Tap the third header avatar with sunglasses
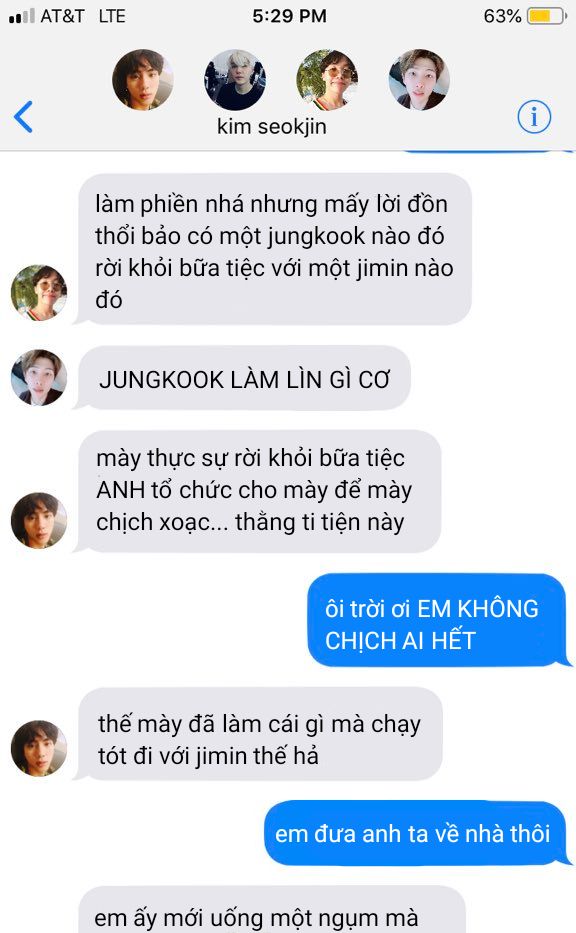The height and width of the screenshot is (933, 576). pyautogui.click(x=327, y=80)
